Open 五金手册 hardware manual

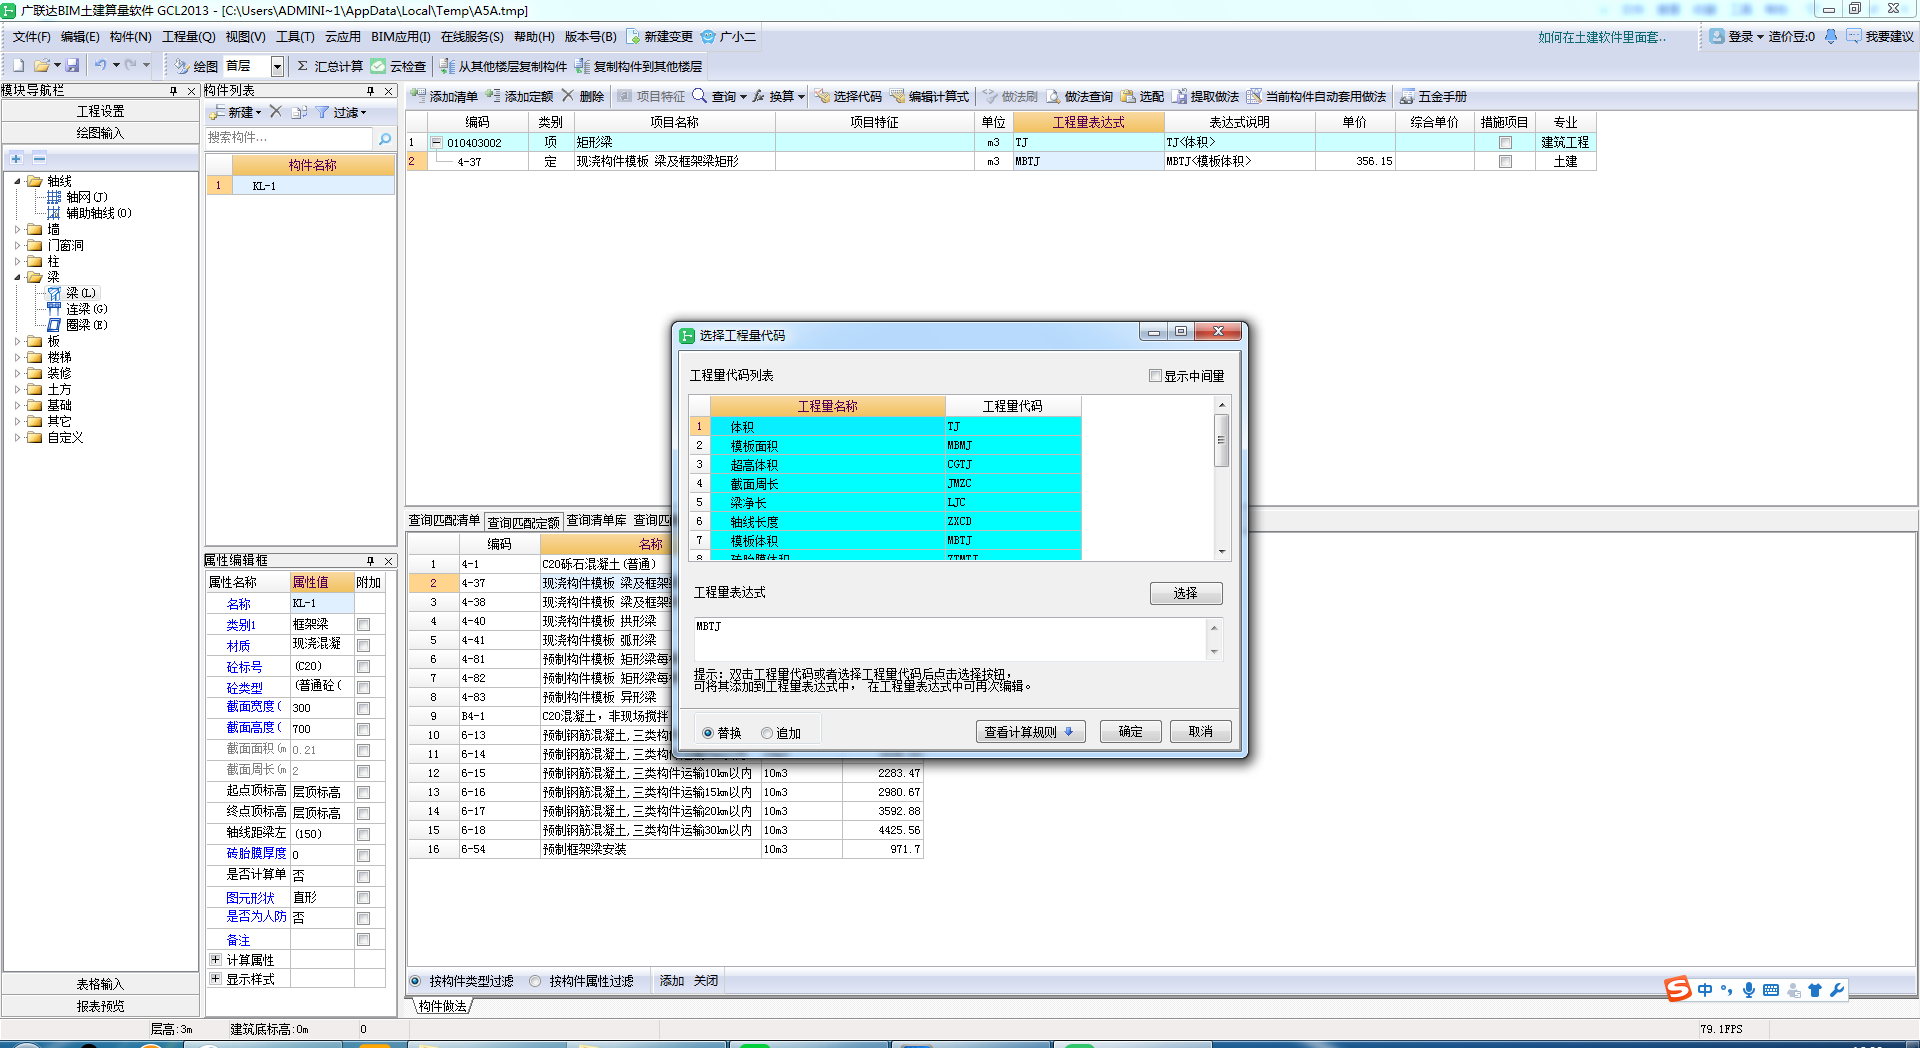tap(1433, 96)
